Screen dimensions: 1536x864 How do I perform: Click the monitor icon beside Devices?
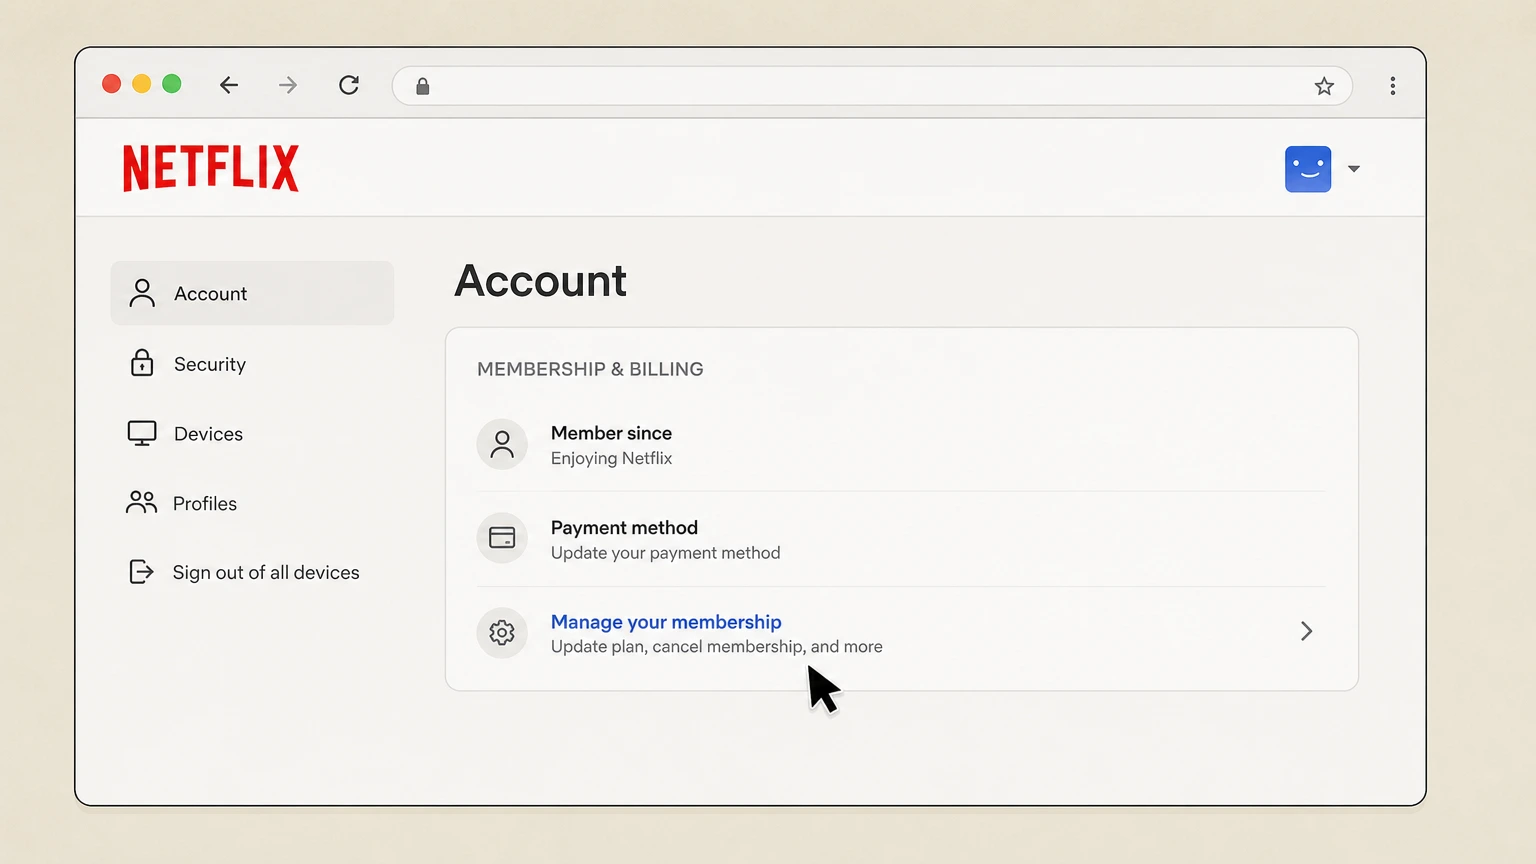click(142, 433)
